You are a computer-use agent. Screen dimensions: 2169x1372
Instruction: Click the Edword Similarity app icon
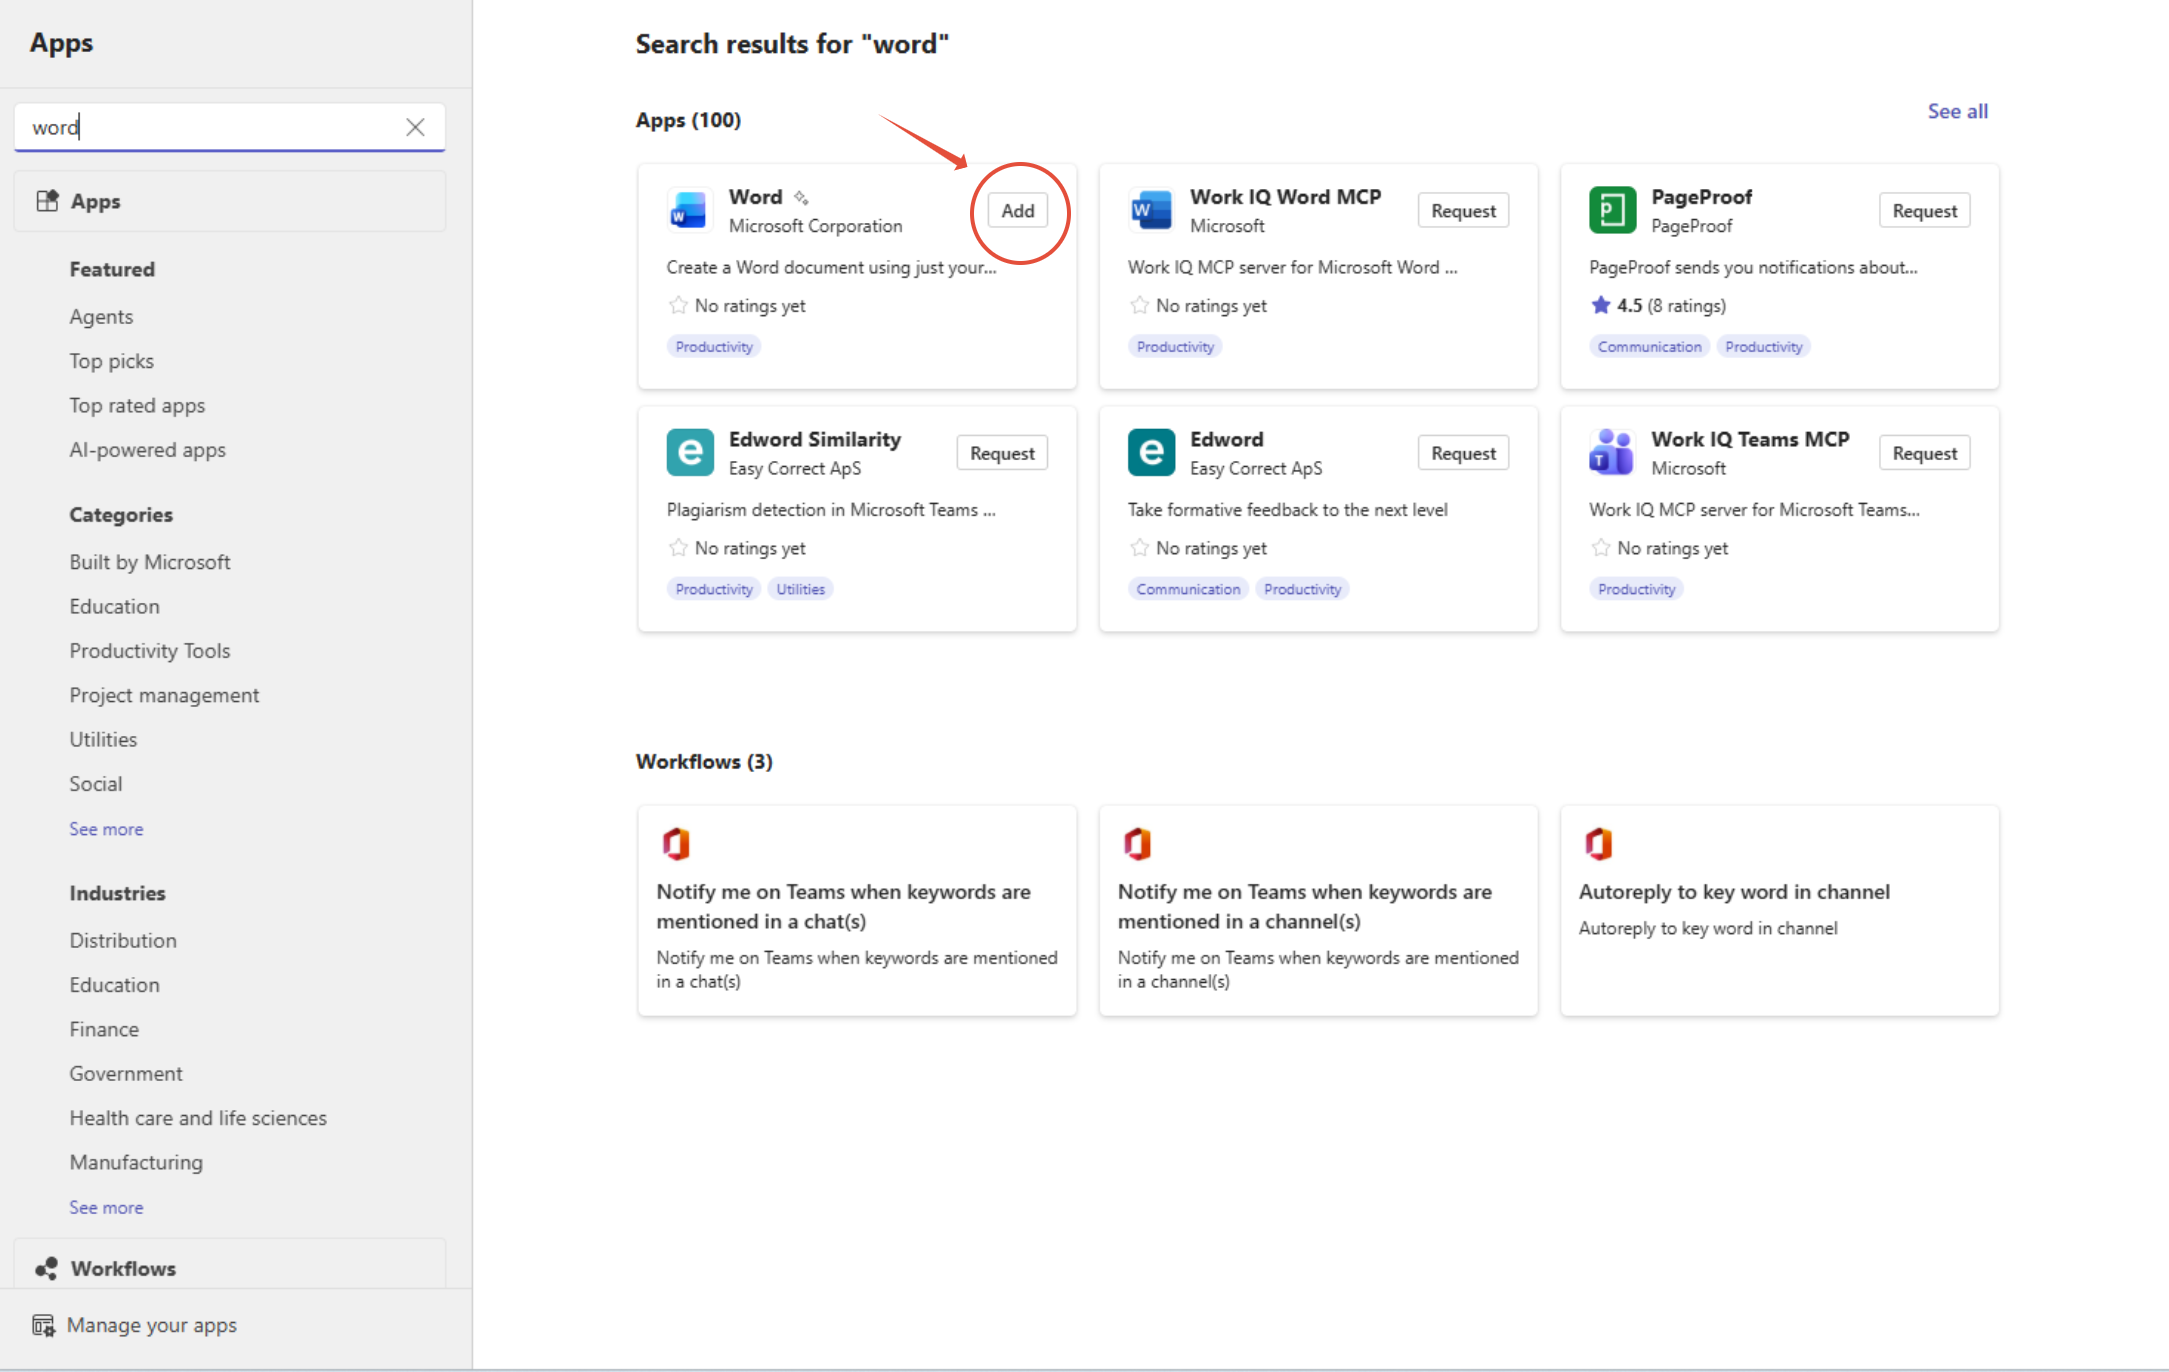[690, 453]
